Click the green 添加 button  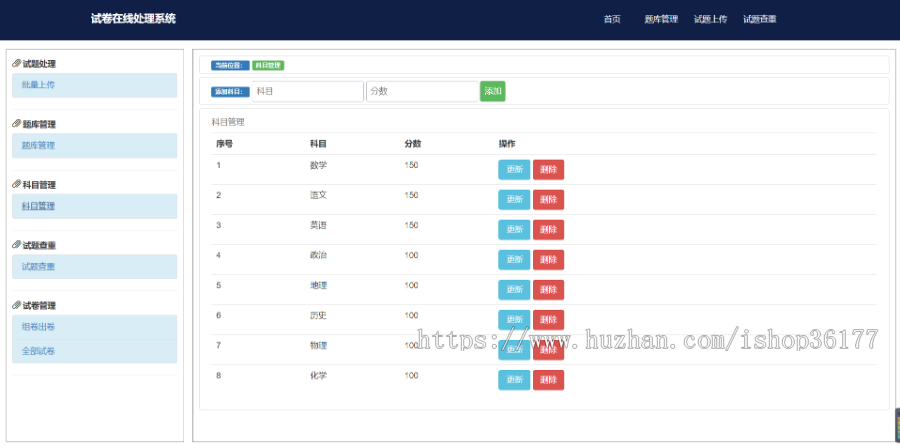click(492, 91)
